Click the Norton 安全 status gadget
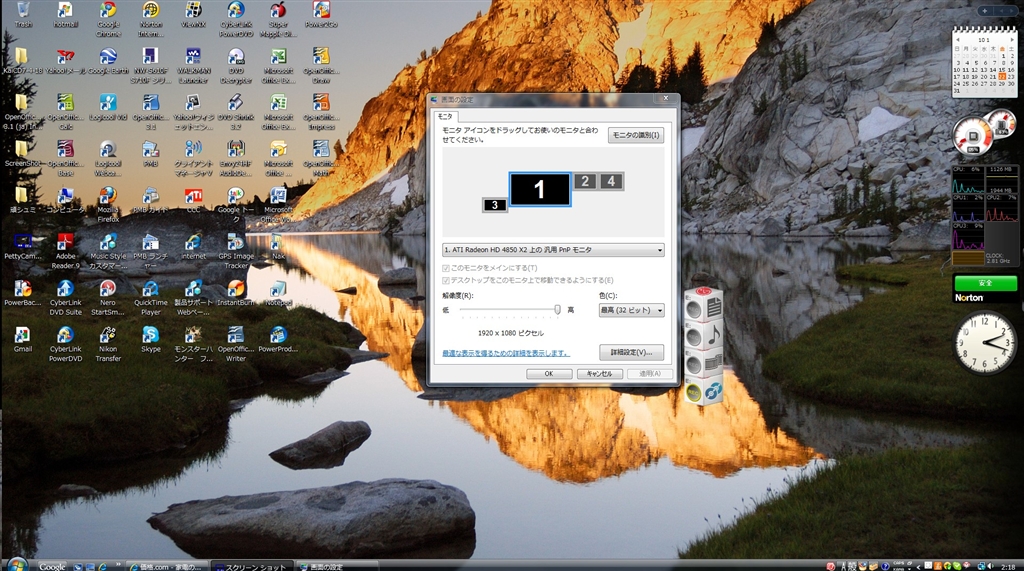Image resolution: width=1024 pixels, height=571 pixels. [985, 289]
